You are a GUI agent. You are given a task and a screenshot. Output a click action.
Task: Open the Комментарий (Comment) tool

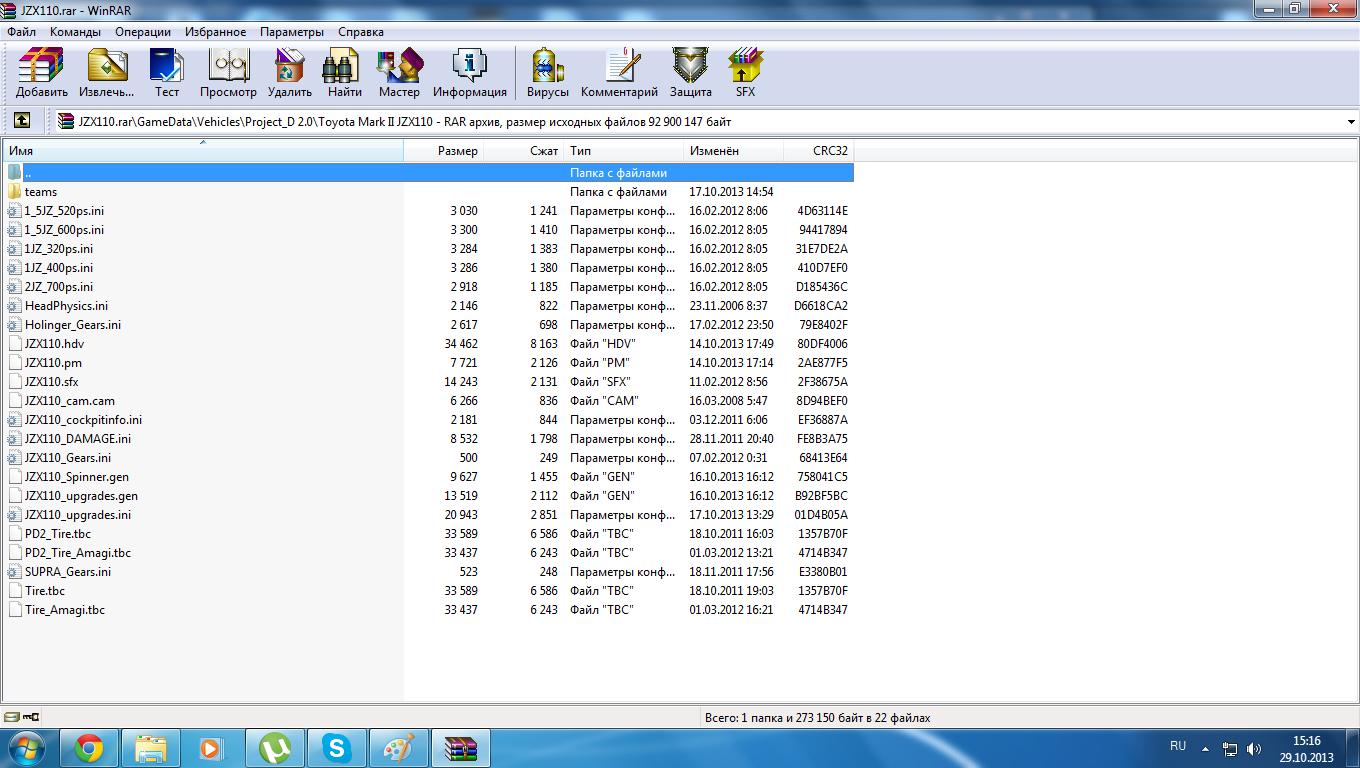click(620, 73)
